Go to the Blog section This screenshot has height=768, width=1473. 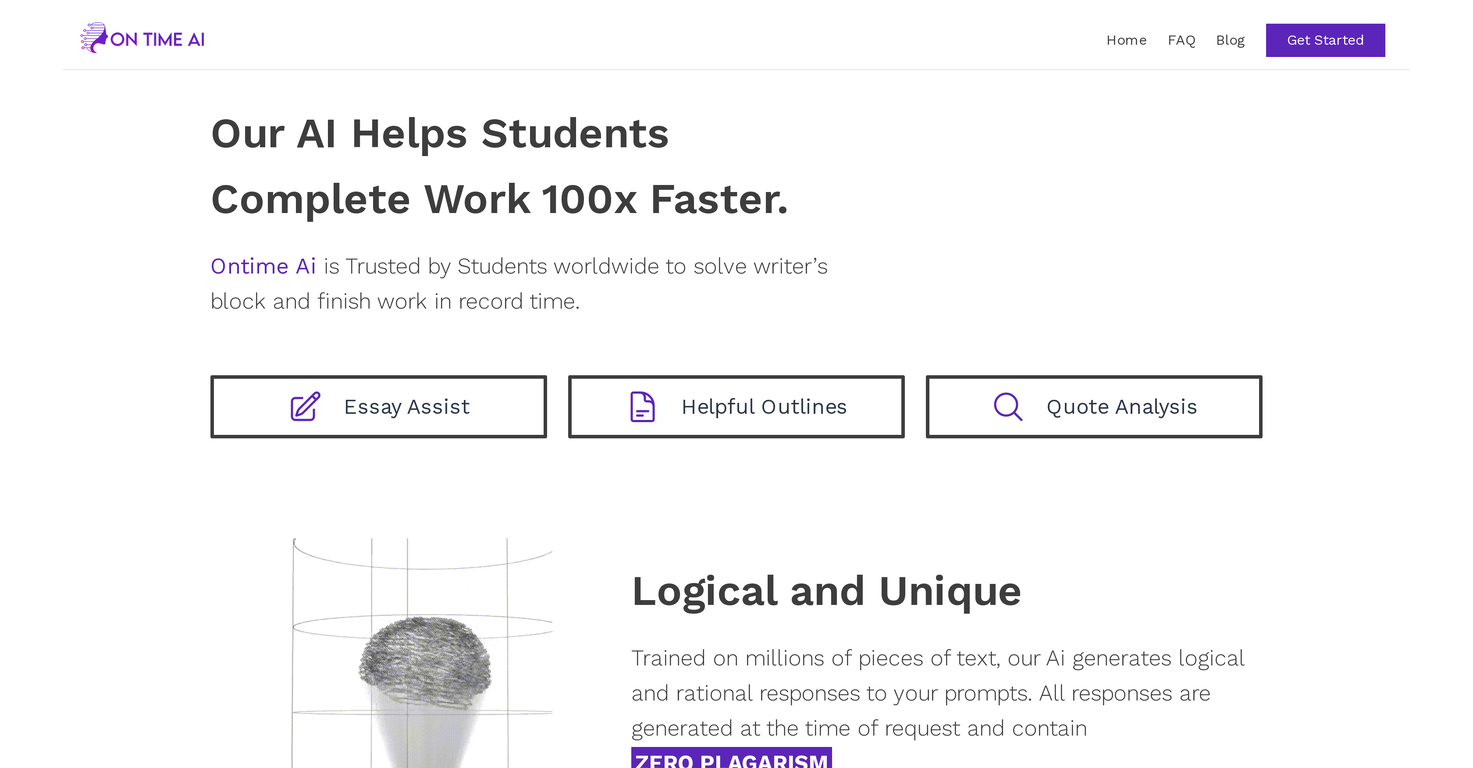[x=1230, y=40]
